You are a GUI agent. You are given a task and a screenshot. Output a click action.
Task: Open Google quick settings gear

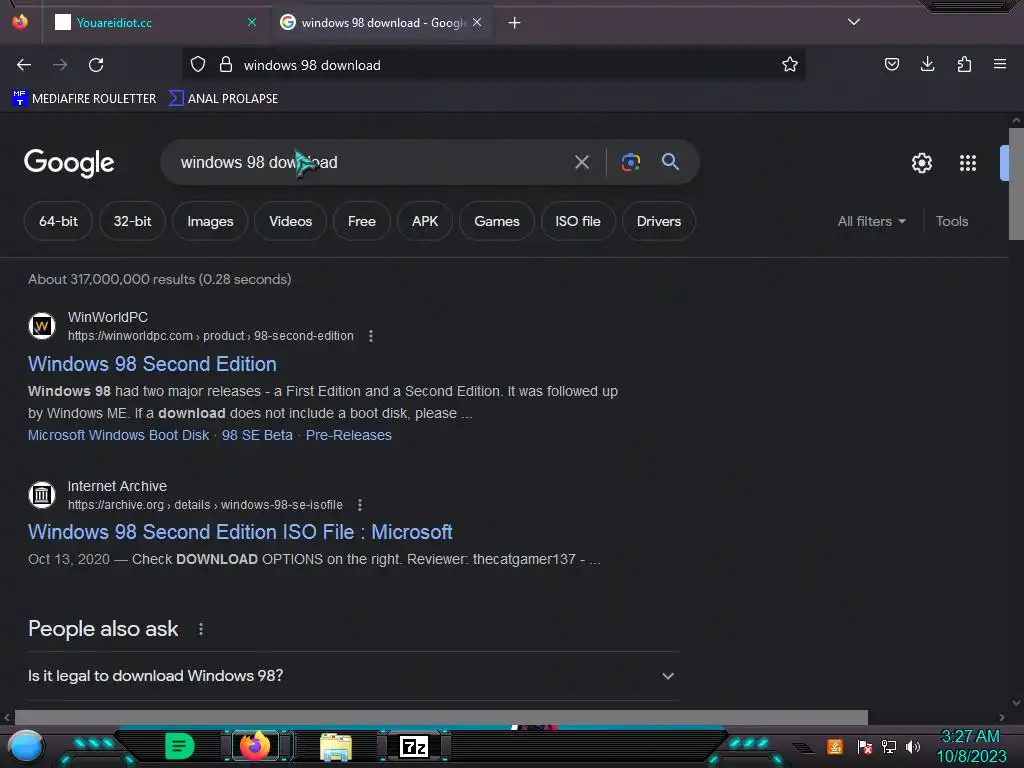coord(921,163)
